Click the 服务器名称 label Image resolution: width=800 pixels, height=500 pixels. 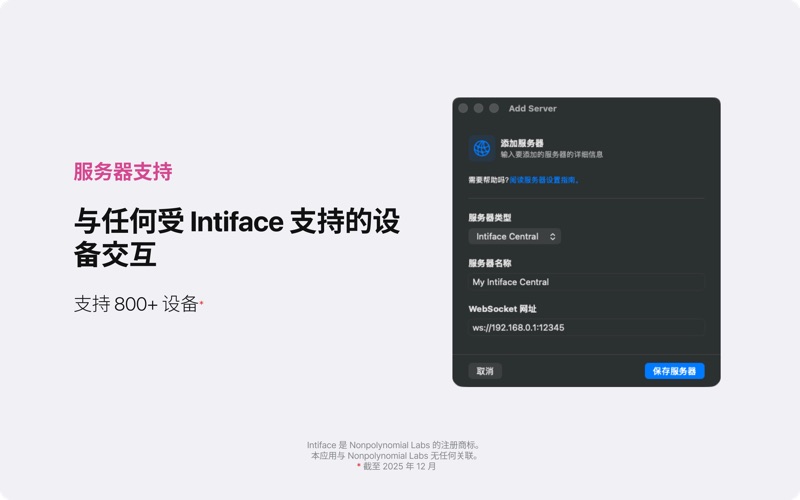tap(490, 263)
